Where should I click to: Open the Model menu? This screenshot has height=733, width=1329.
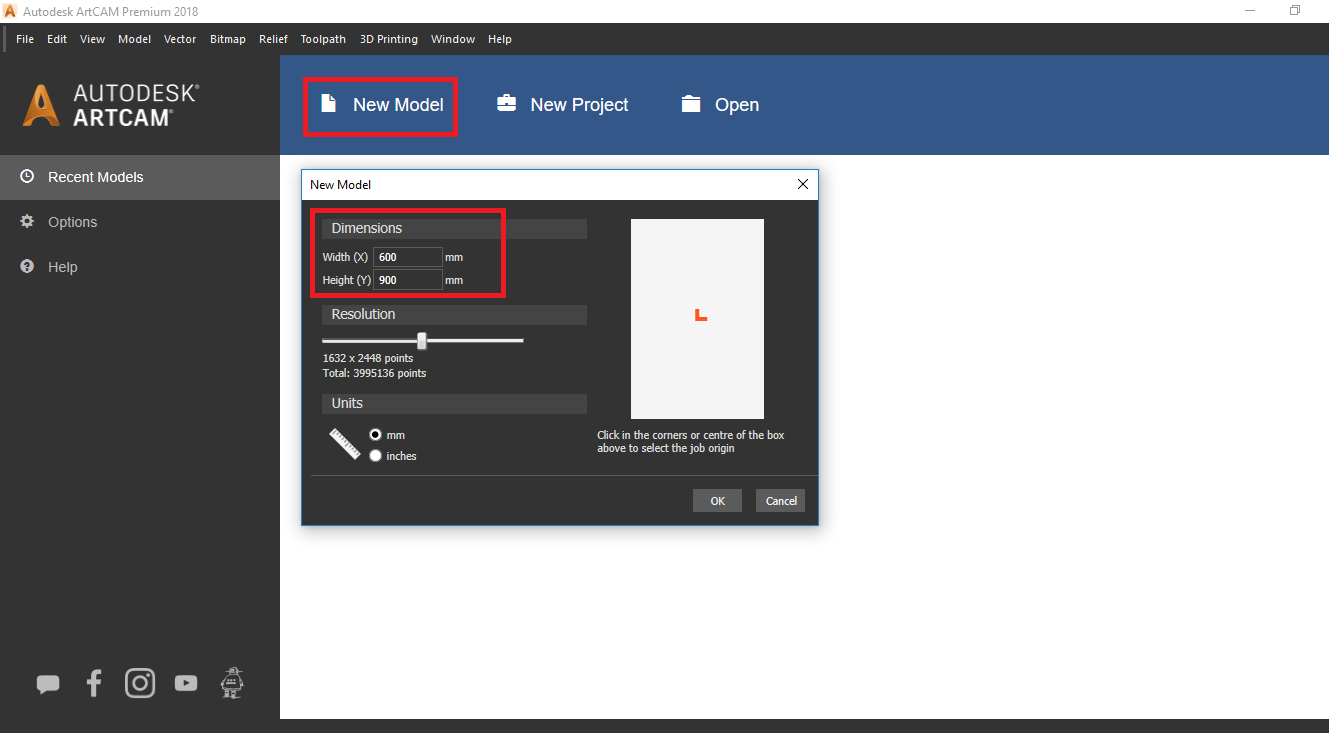134,39
